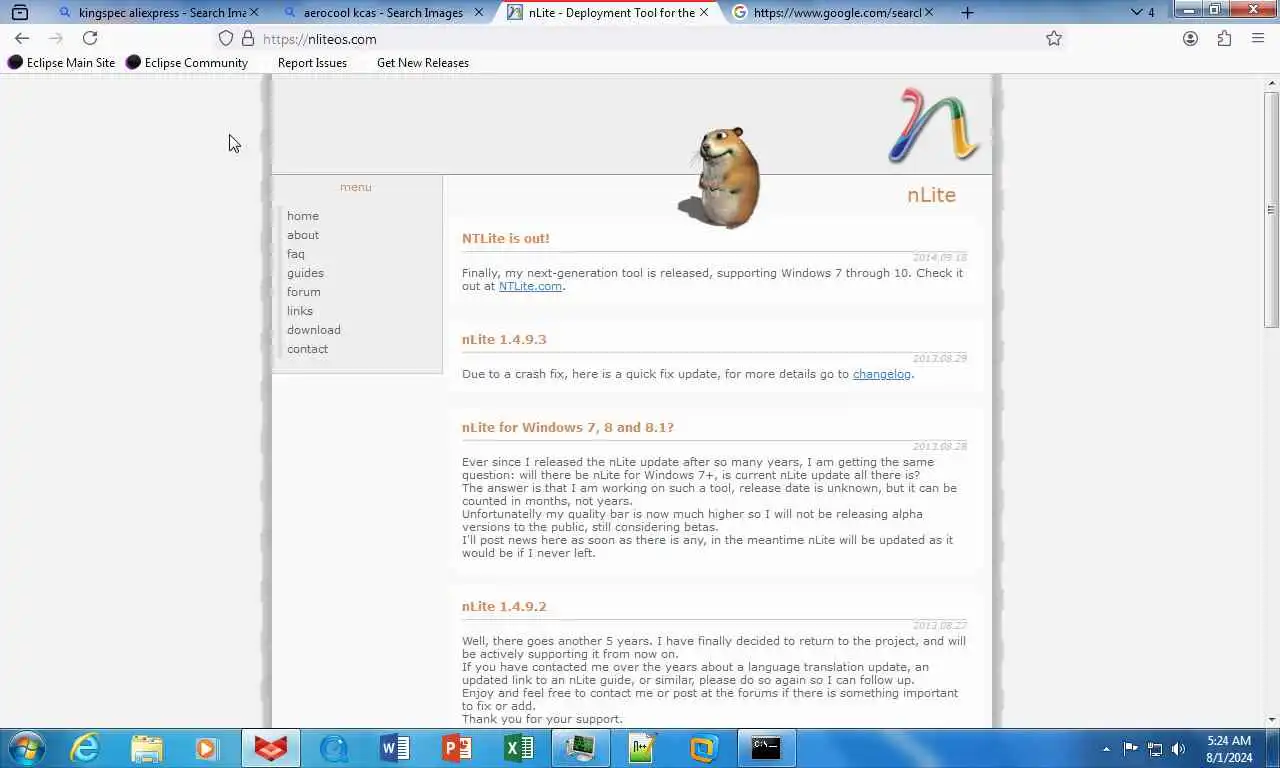The height and width of the screenshot is (768, 1280).
Task: Close the aerocool kcas tab
Action: point(479,12)
